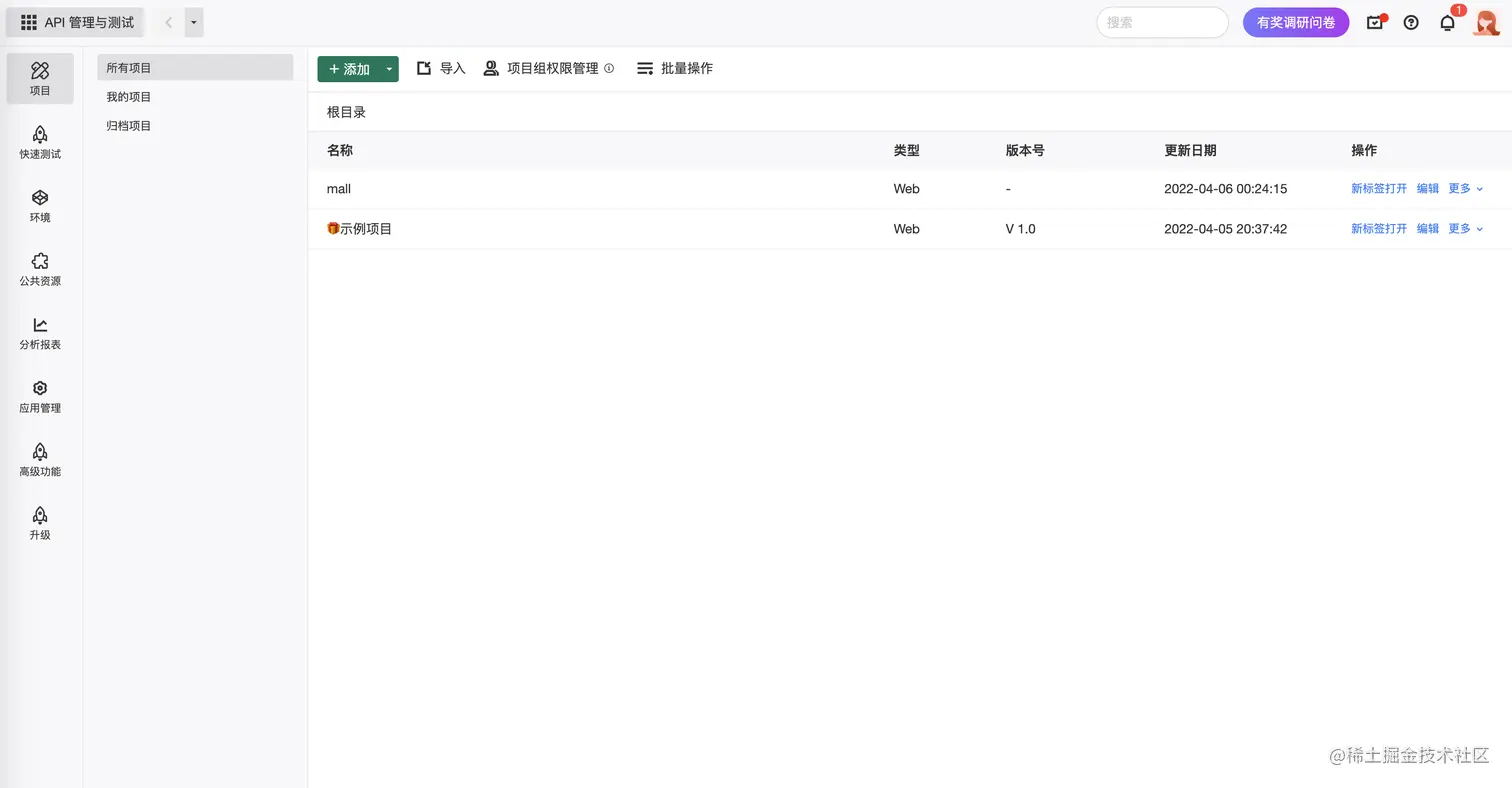Image resolution: width=1512 pixels, height=788 pixels.
Task: Click 新标签打开 for 示例项目
Action: coord(1379,229)
